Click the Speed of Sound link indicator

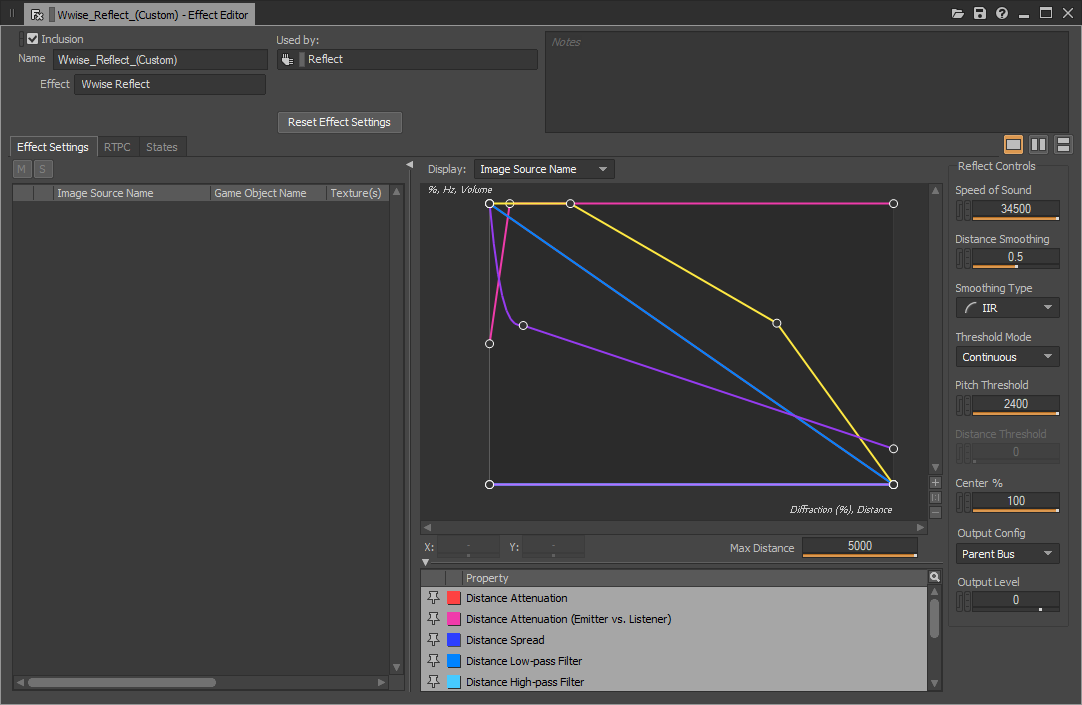[960, 210]
